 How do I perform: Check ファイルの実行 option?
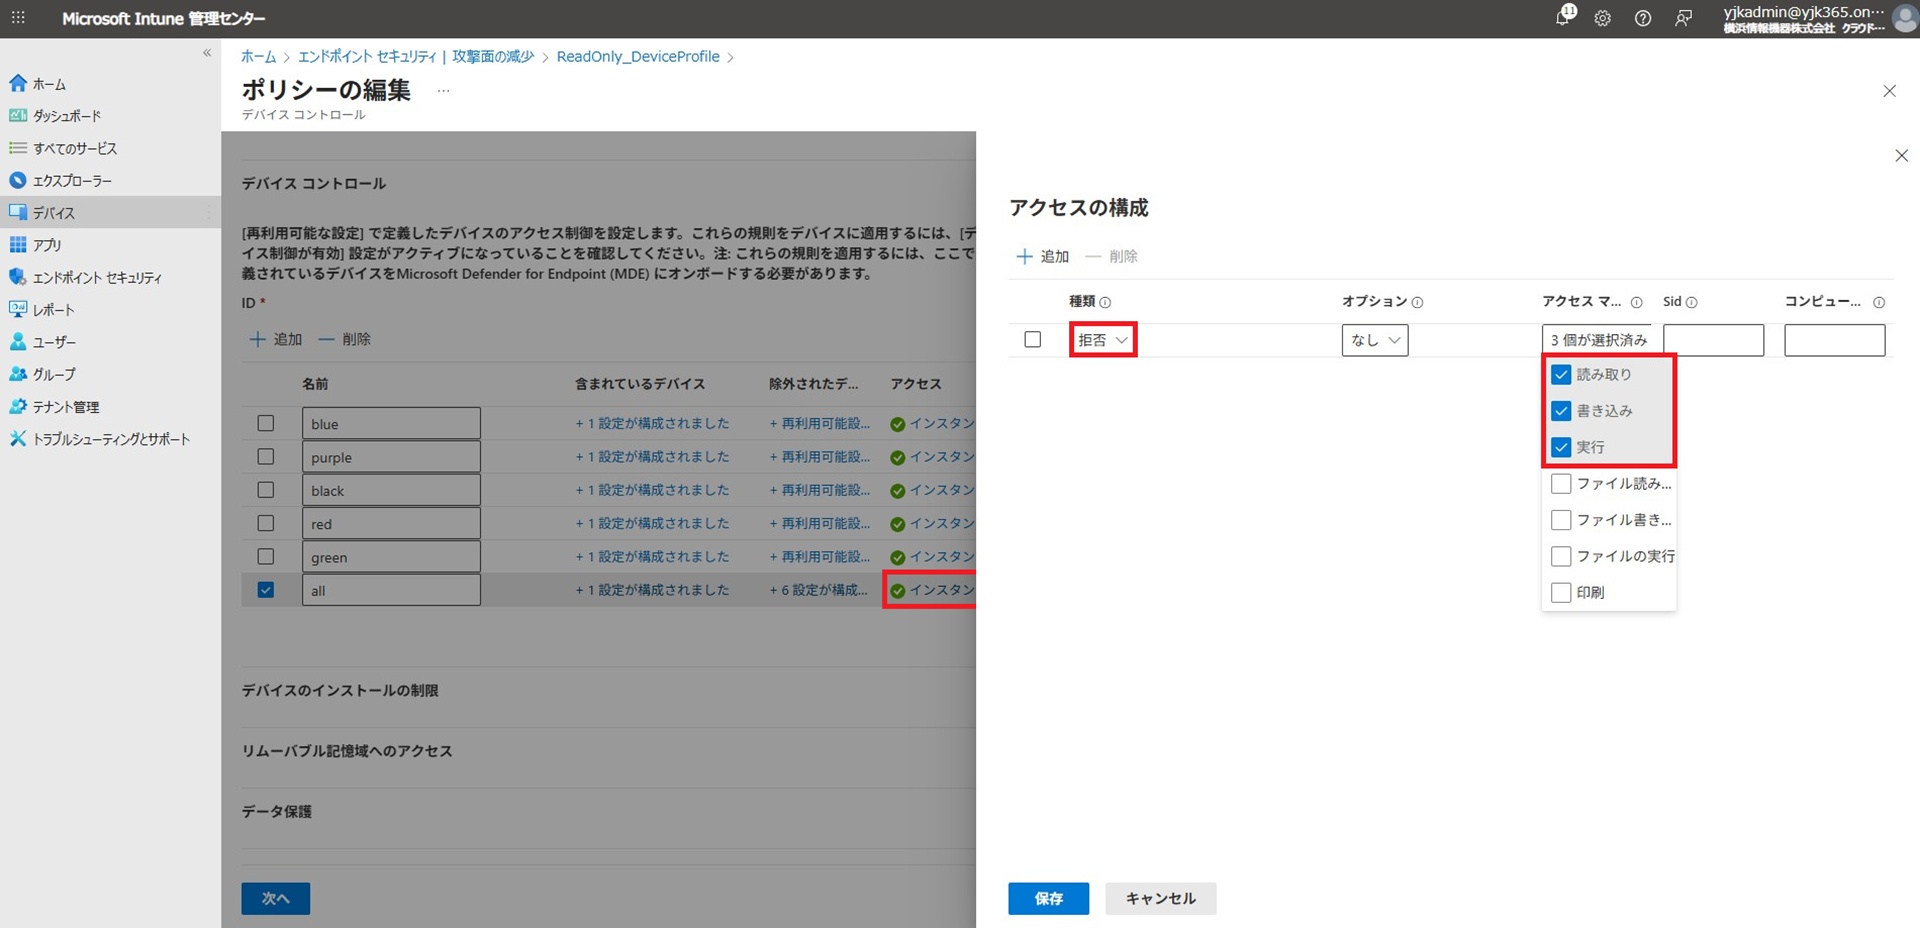[1561, 556]
